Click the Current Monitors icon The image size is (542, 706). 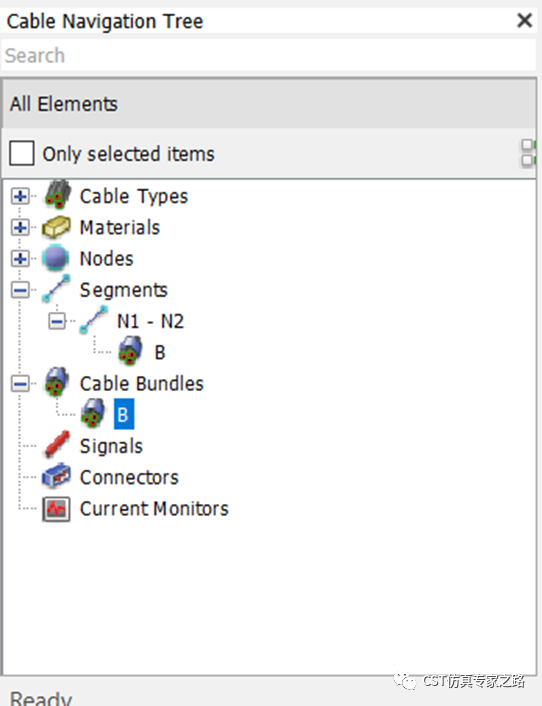click(x=56, y=509)
